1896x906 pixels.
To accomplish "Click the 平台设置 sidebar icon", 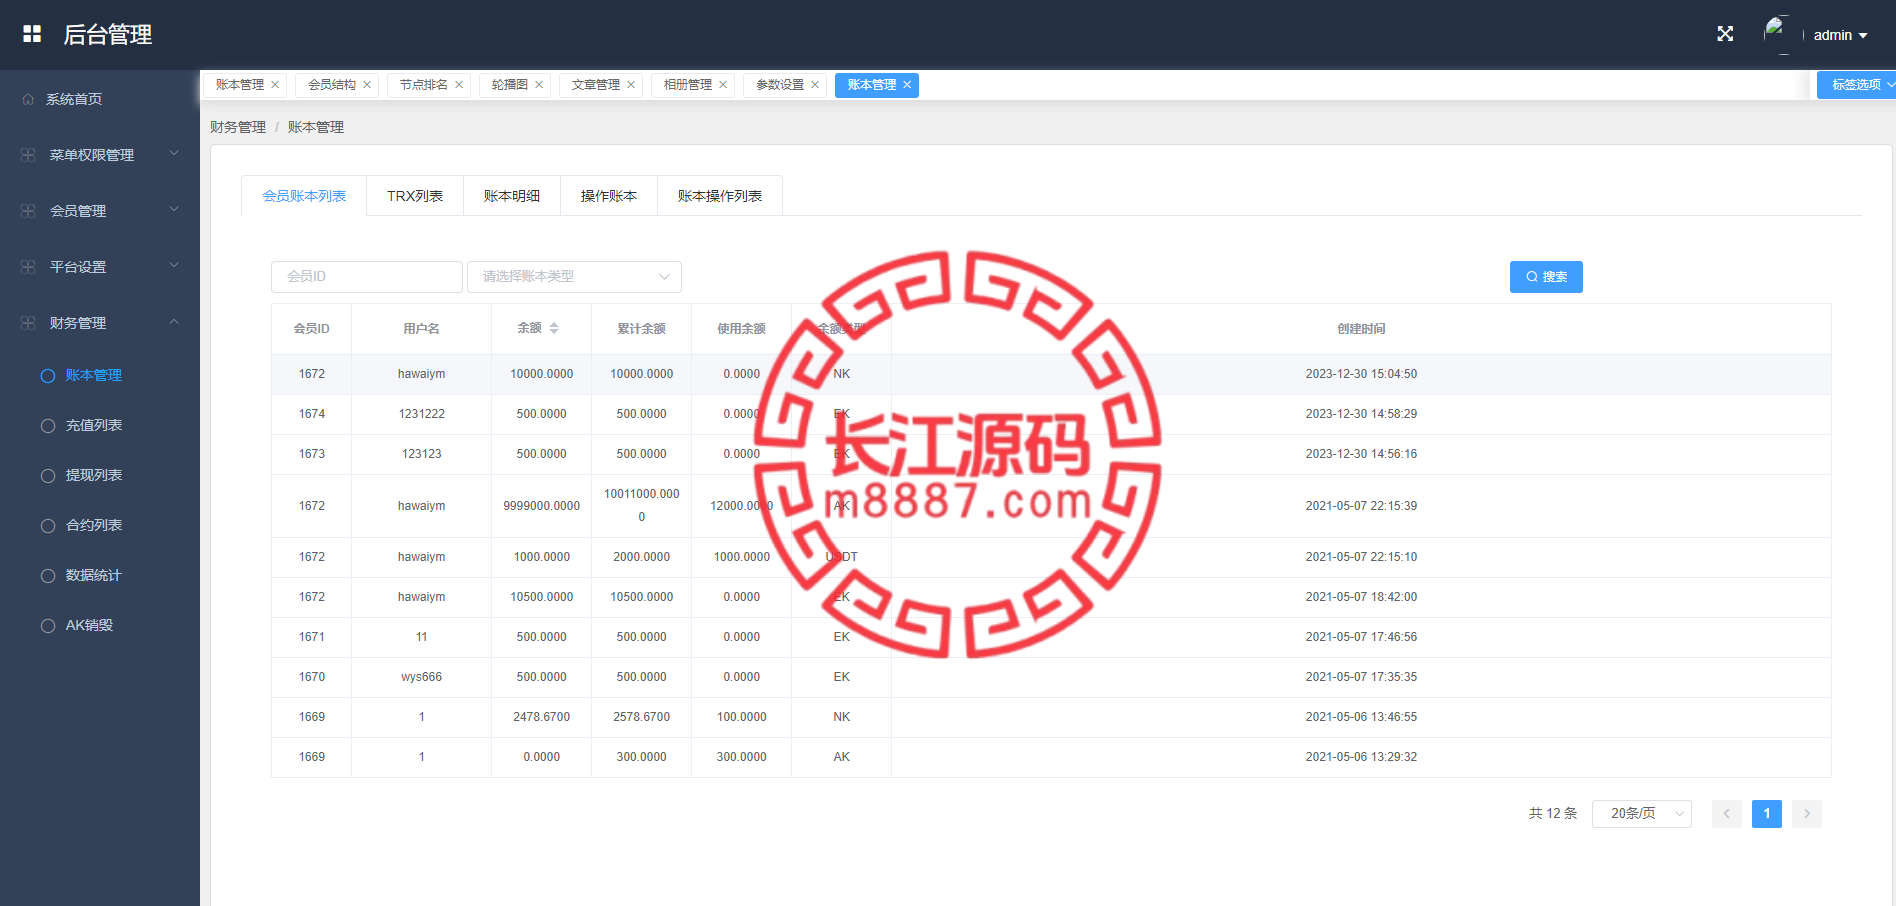I will 28,267.
